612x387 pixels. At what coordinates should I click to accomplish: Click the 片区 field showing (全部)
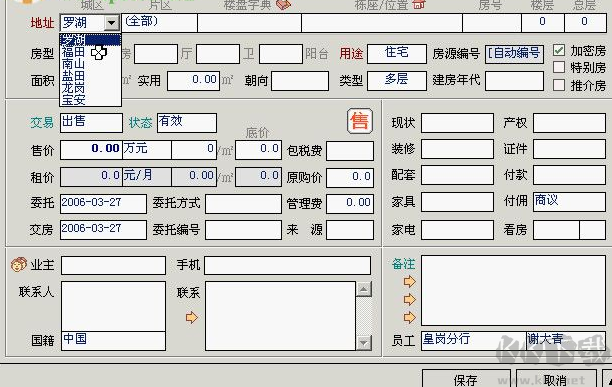[160, 23]
